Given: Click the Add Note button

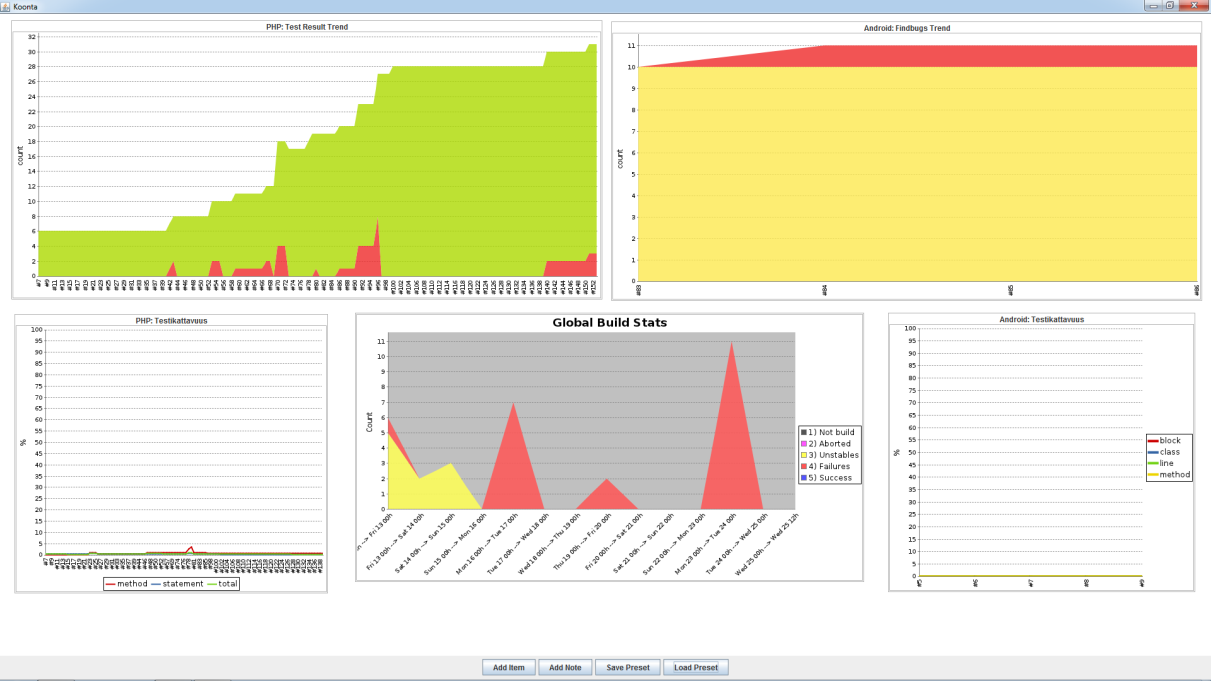Looking at the screenshot, I should coord(566,667).
